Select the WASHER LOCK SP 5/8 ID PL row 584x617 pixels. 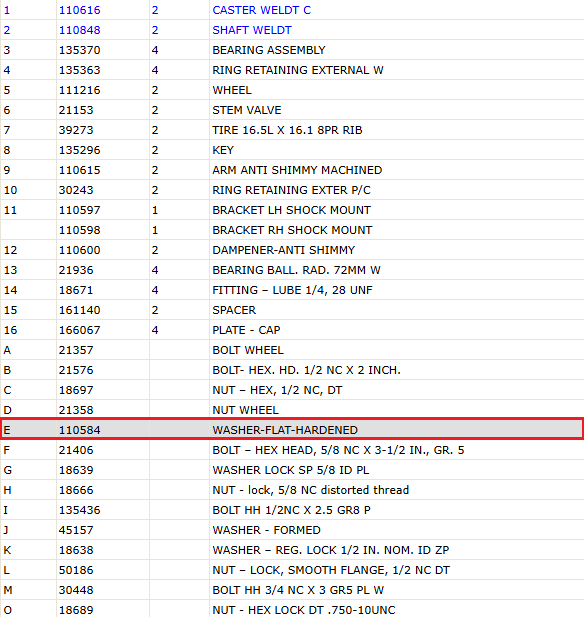pyautogui.click(x=292, y=470)
